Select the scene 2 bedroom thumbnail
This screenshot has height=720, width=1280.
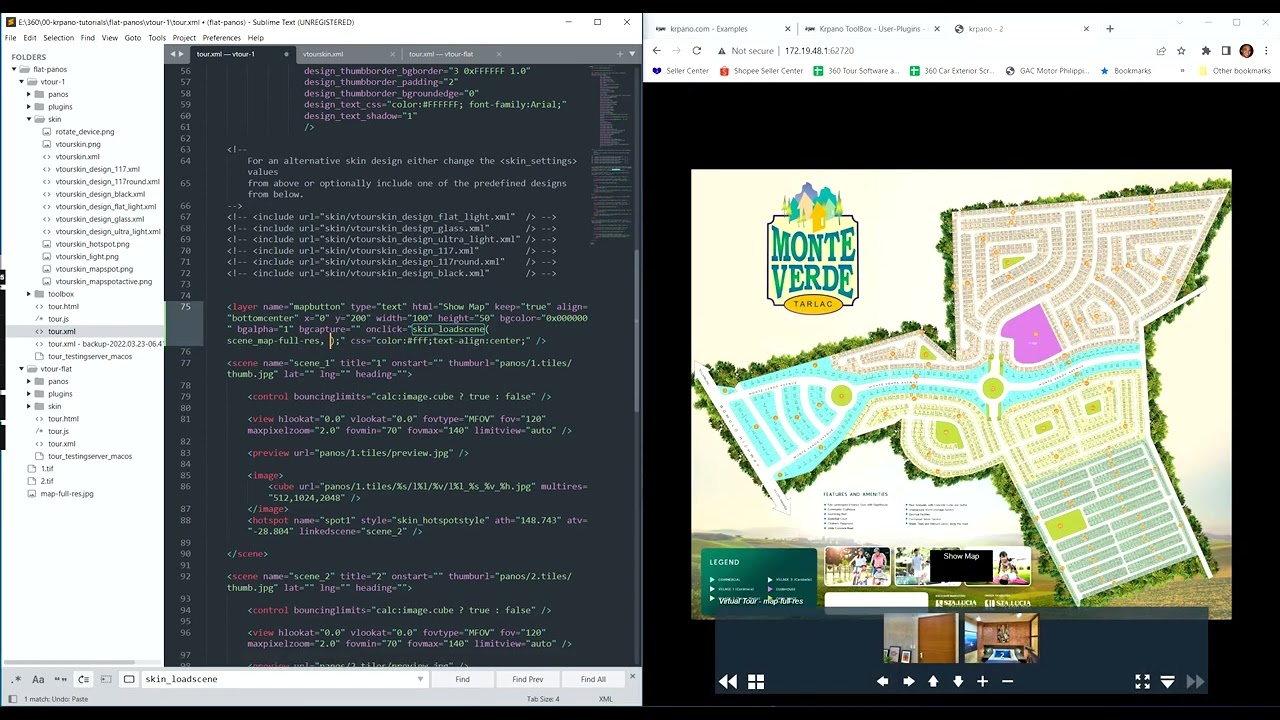click(x=1001, y=640)
